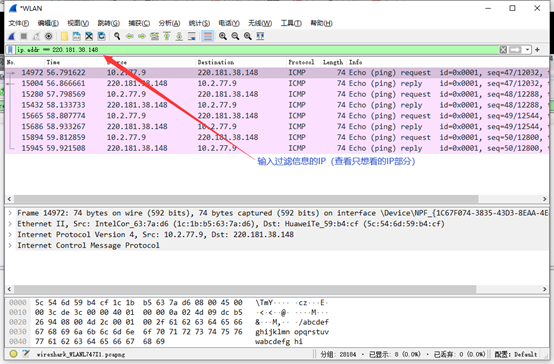
Task: Add a filter button with plus icon
Action: click(x=537, y=50)
